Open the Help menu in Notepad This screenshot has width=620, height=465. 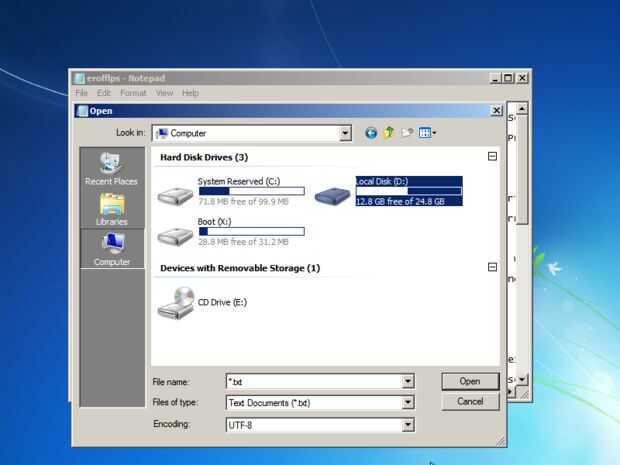(190, 93)
